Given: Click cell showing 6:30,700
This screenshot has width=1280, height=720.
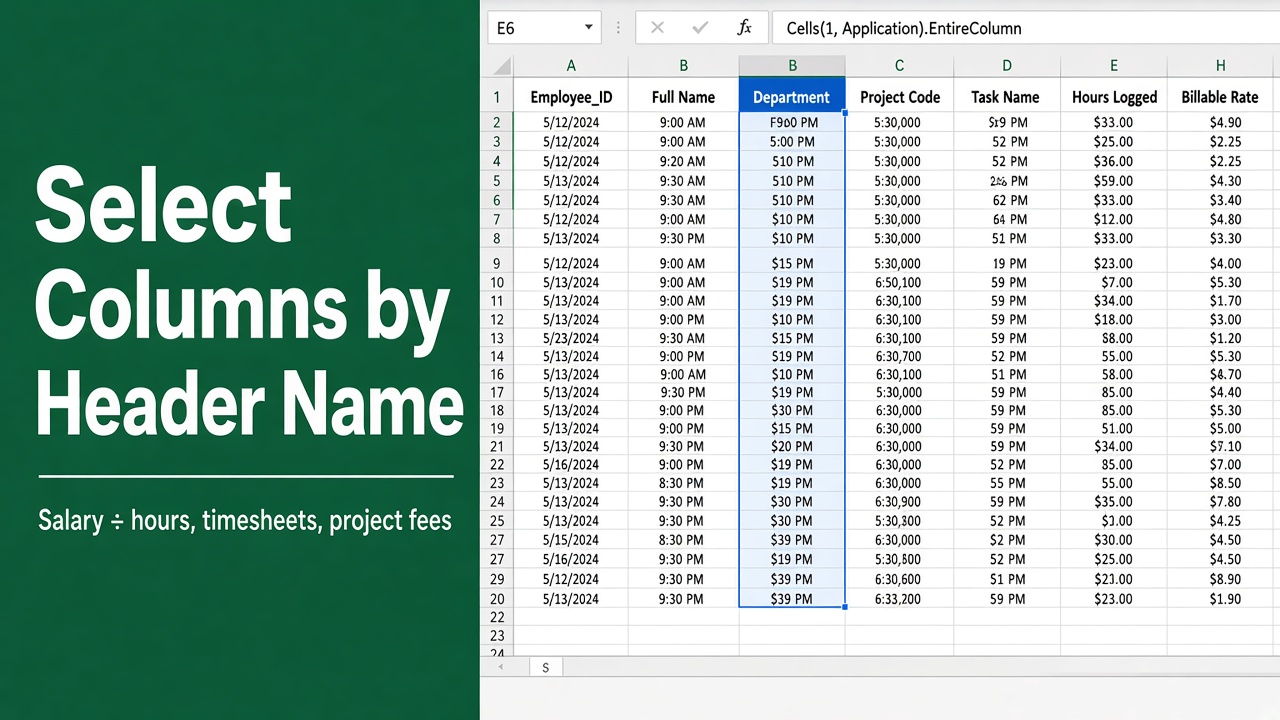Looking at the screenshot, I should 897,356.
